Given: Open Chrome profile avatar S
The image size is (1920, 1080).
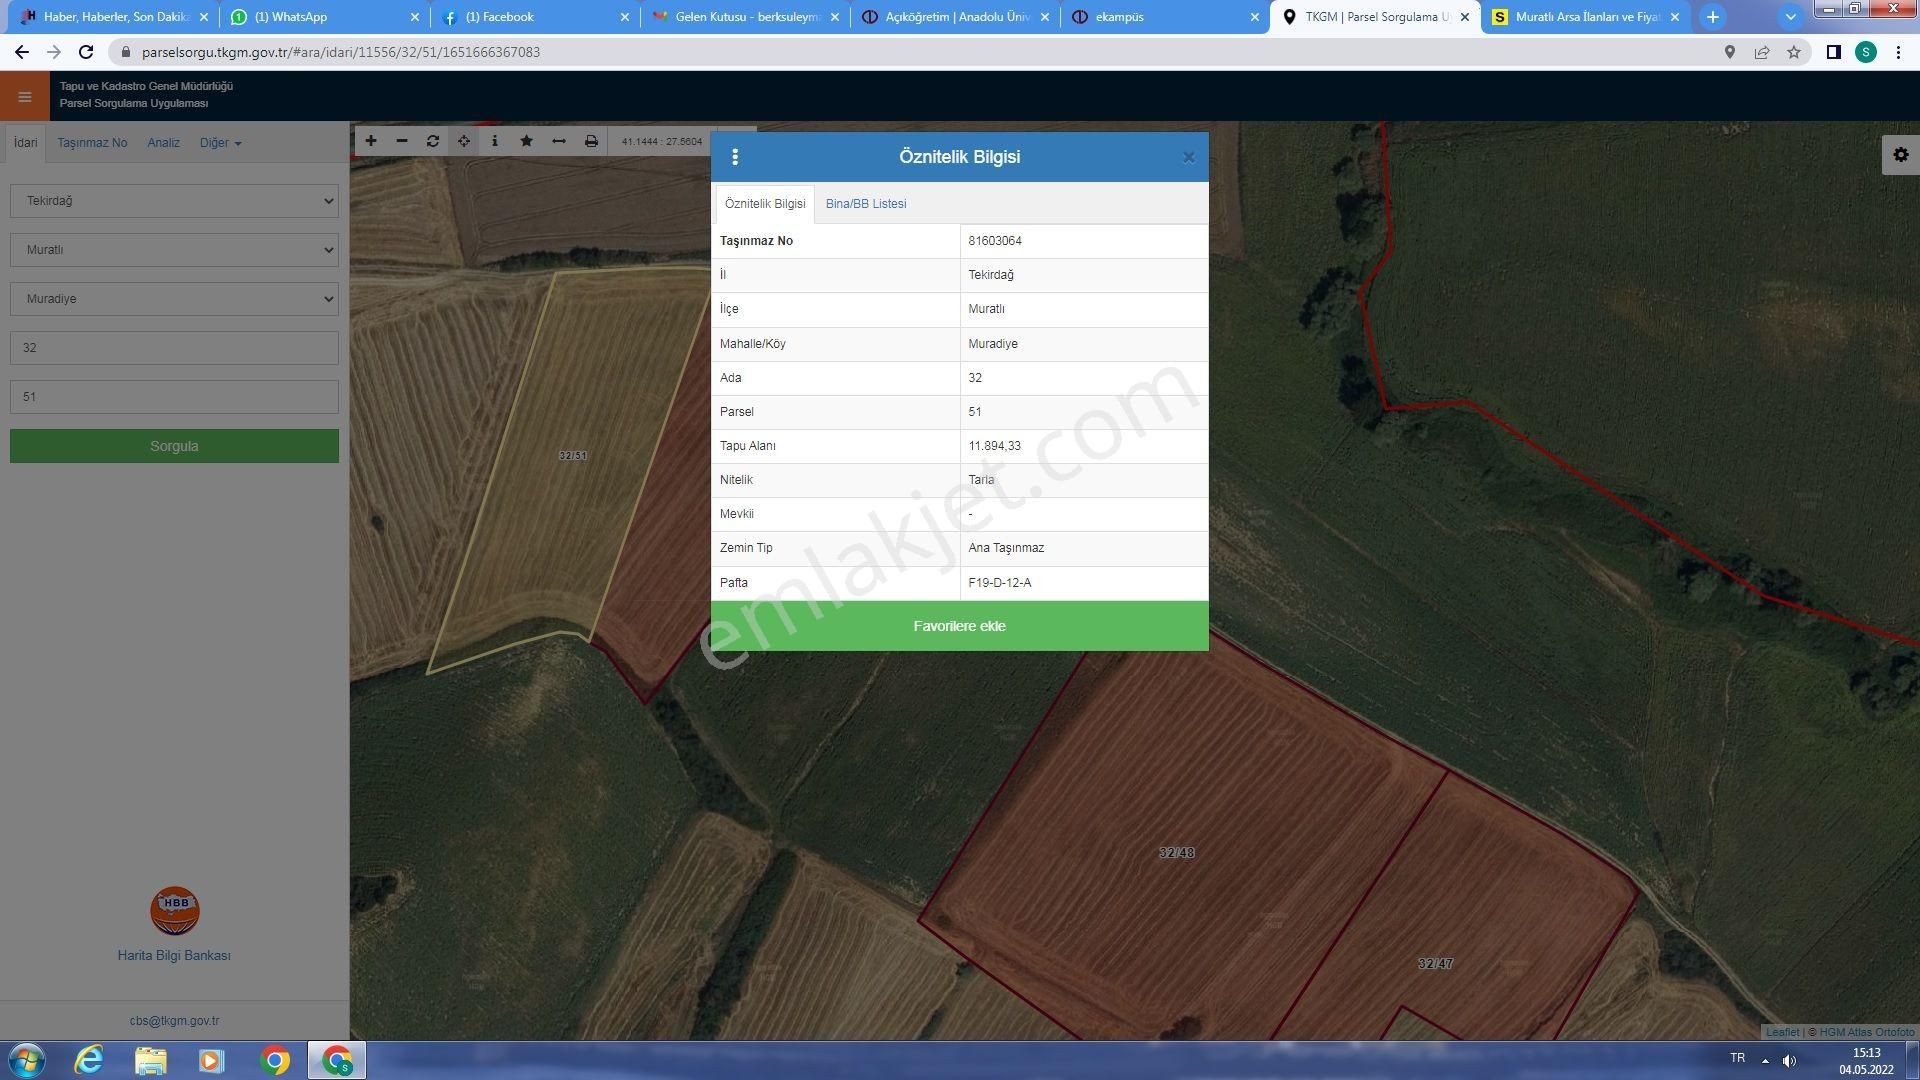Looking at the screenshot, I should [x=1866, y=52].
